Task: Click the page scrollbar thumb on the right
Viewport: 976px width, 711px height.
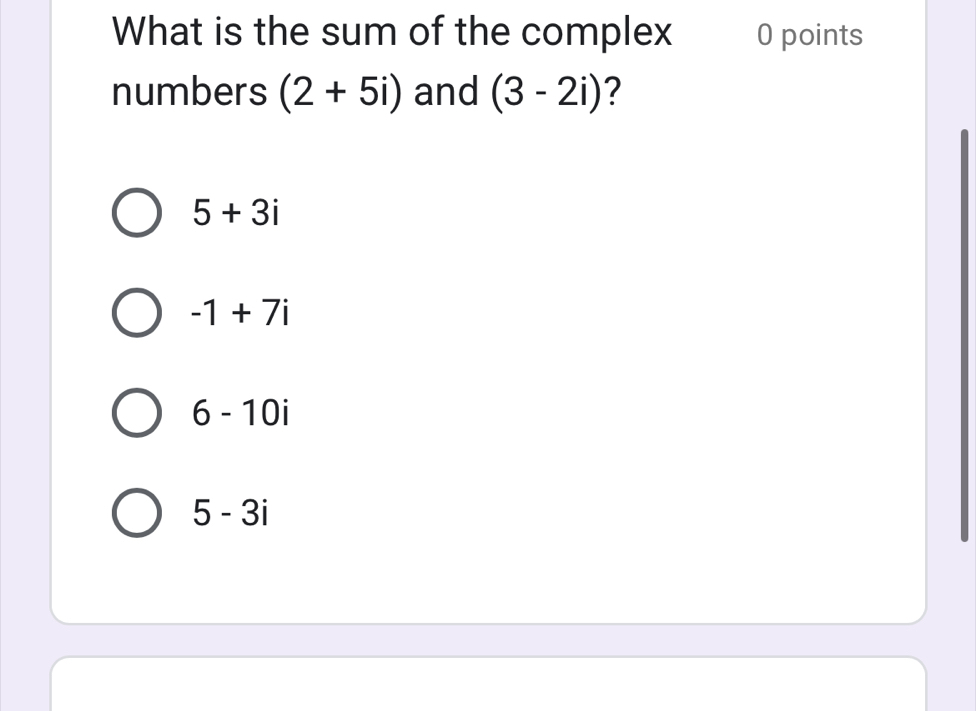Action: click(x=964, y=335)
